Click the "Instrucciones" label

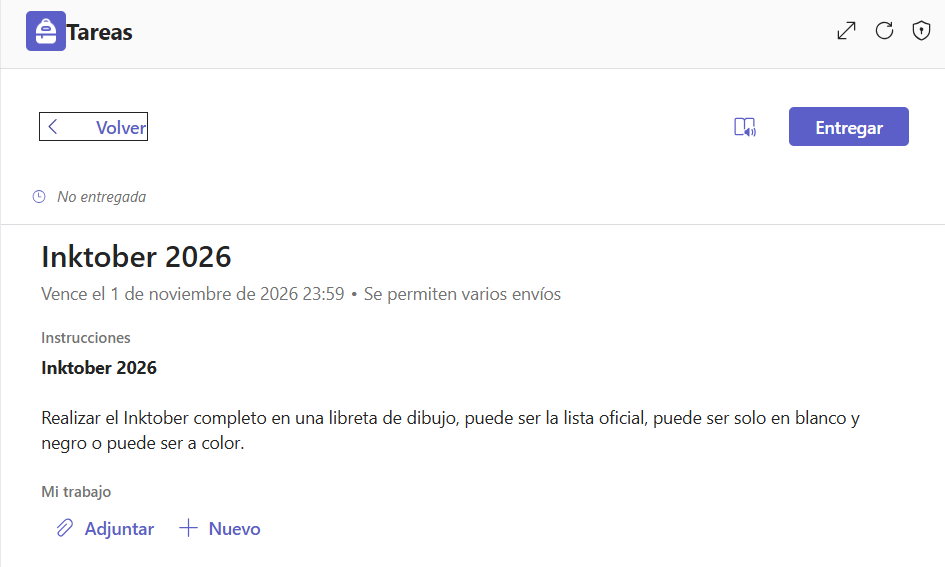[86, 338]
